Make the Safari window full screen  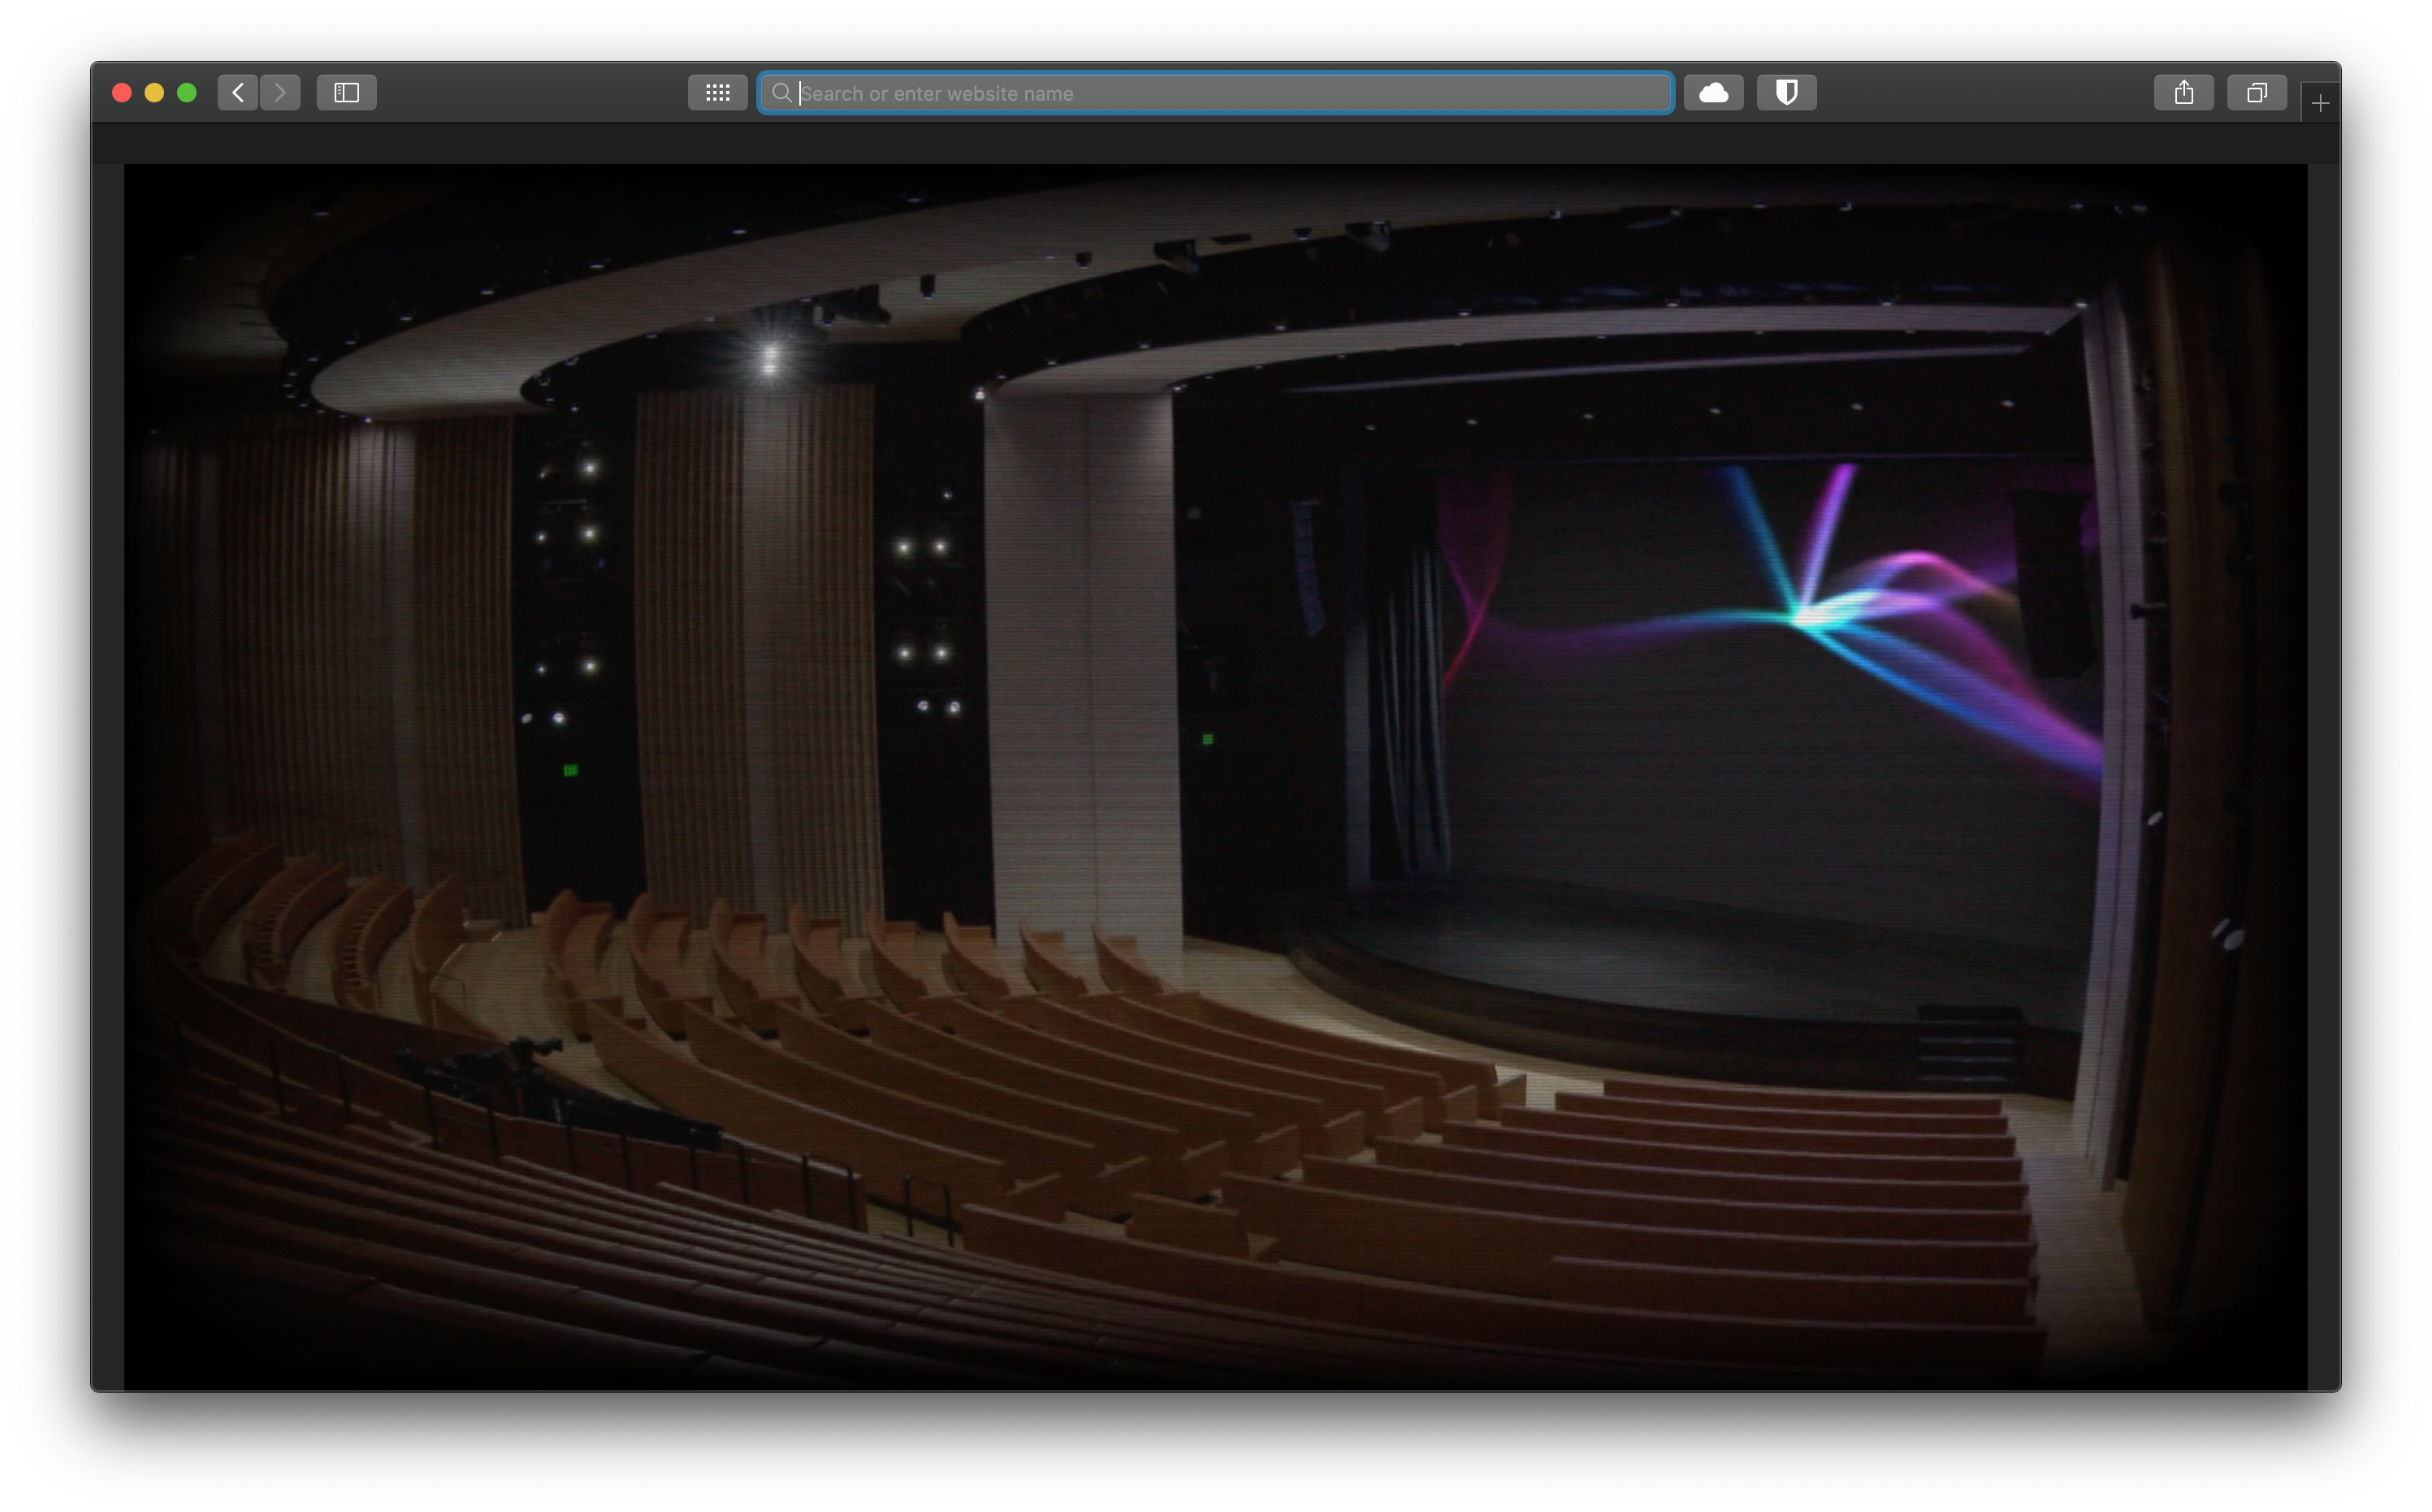(x=187, y=93)
